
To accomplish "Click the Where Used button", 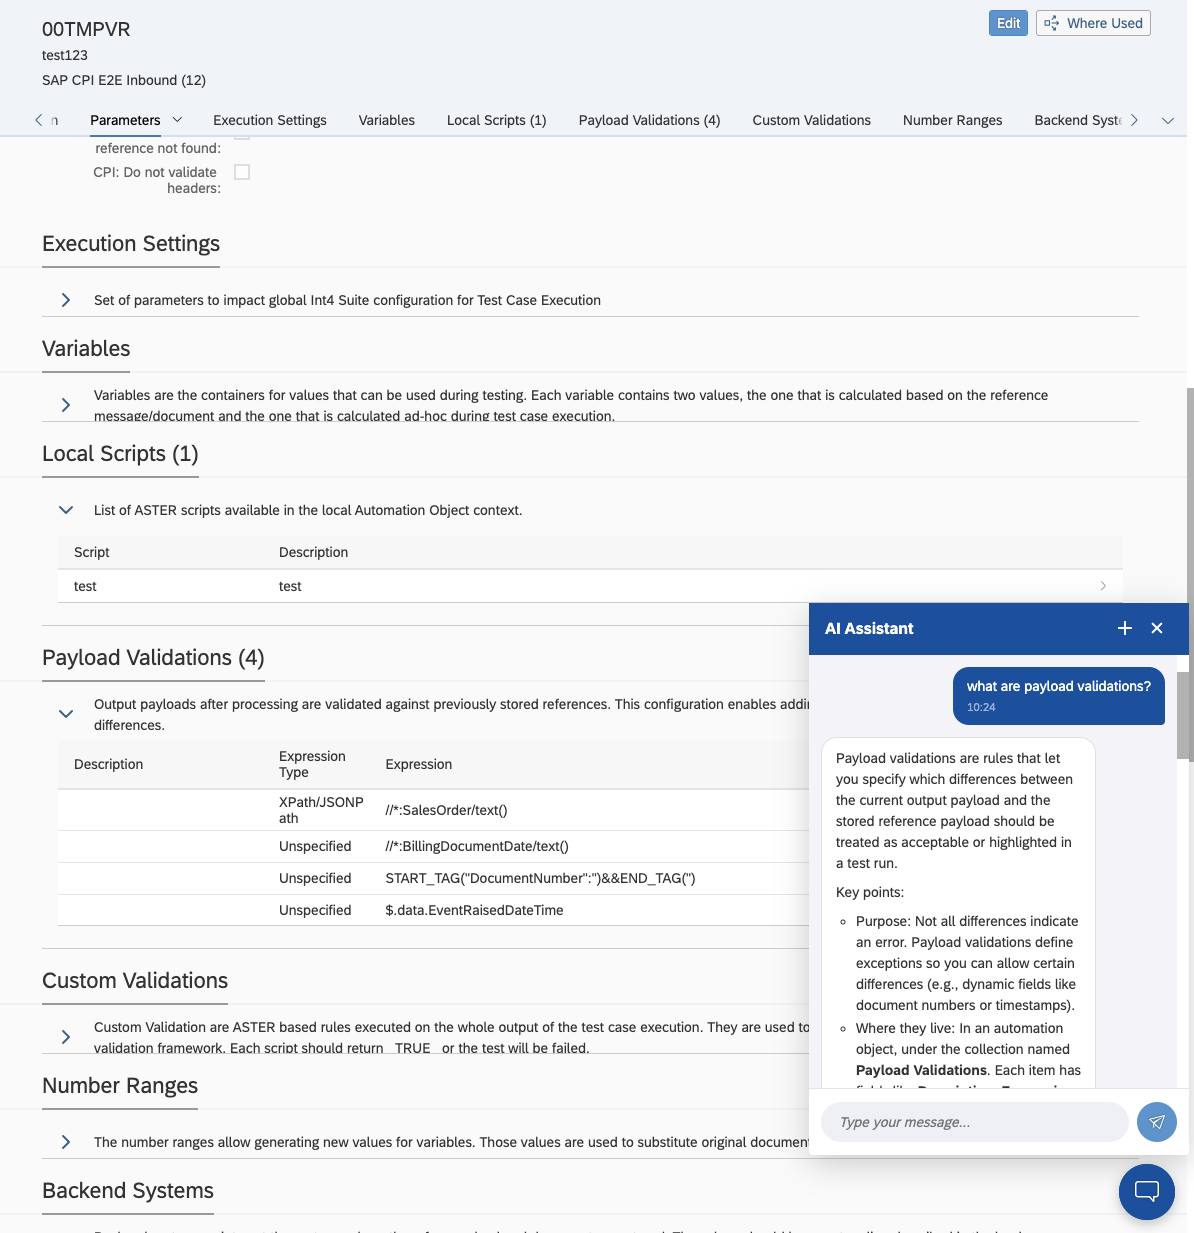I will click(x=1093, y=23).
